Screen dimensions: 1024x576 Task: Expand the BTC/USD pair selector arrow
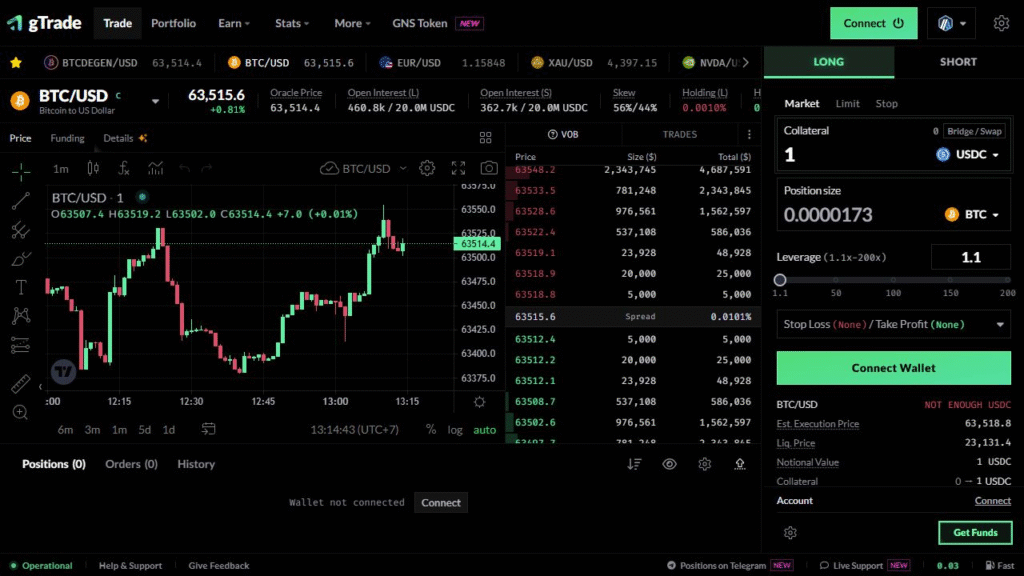155,101
